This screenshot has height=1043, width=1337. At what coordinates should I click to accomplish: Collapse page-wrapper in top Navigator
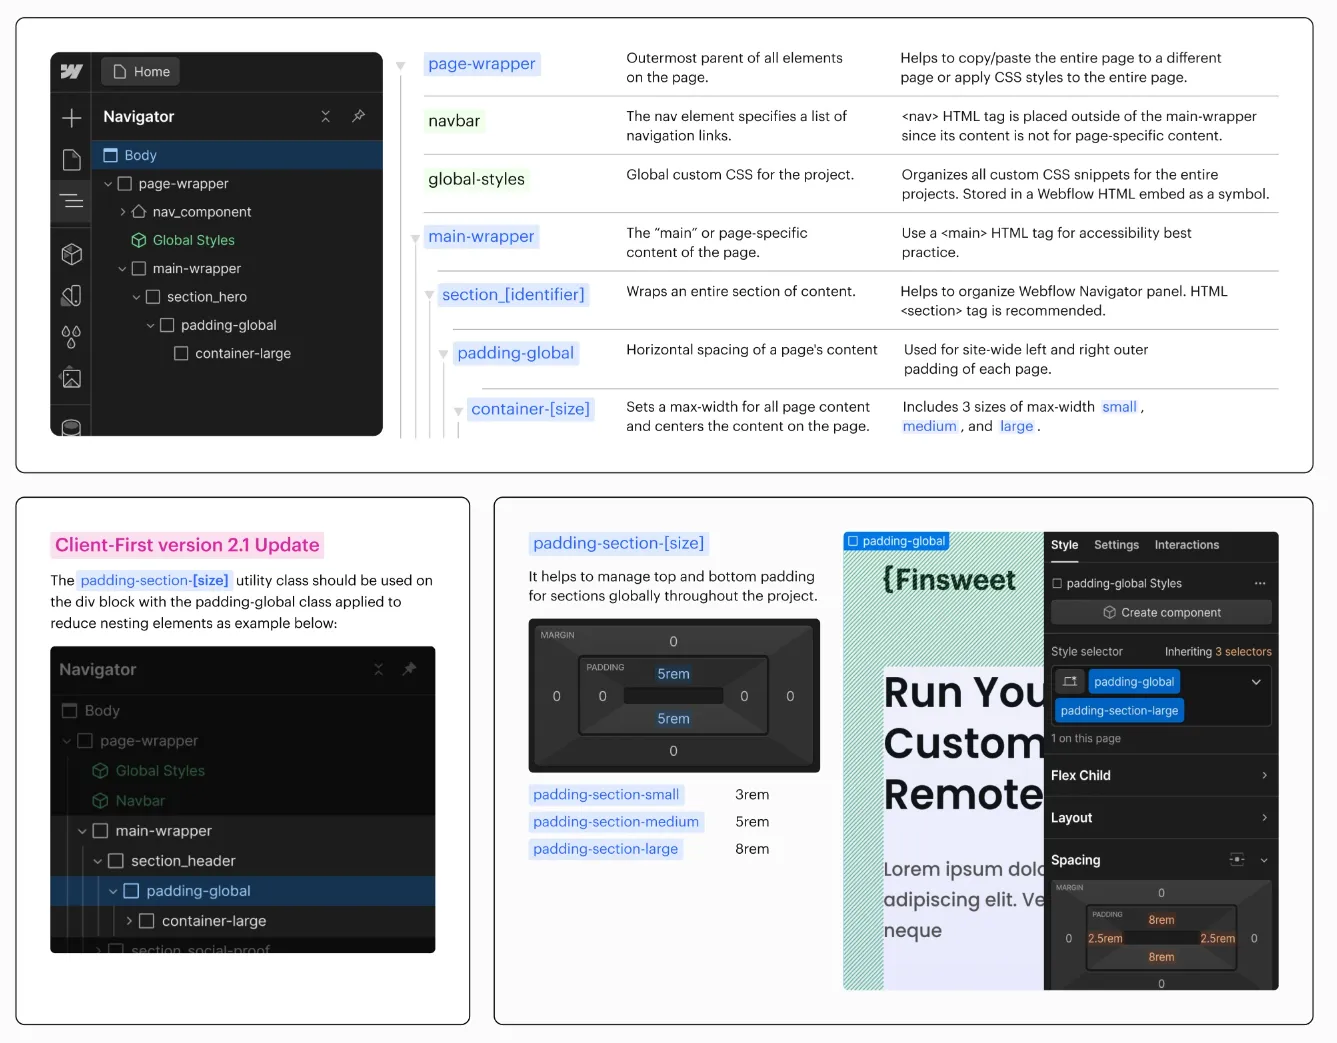tap(108, 184)
